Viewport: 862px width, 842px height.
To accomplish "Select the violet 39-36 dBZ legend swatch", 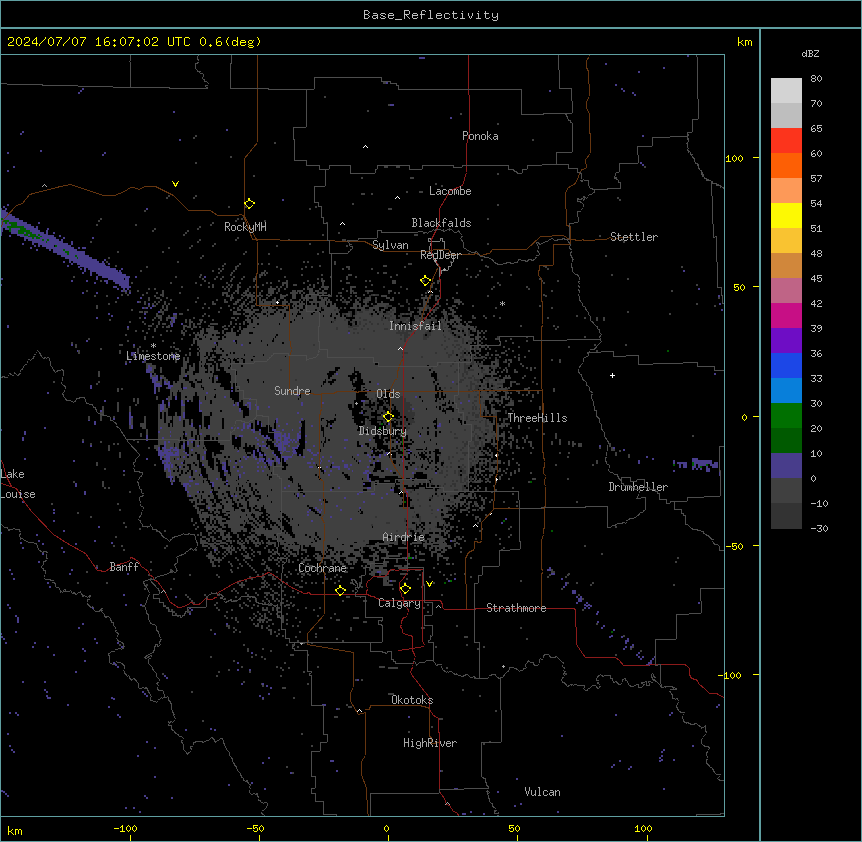I will point(786,341).
